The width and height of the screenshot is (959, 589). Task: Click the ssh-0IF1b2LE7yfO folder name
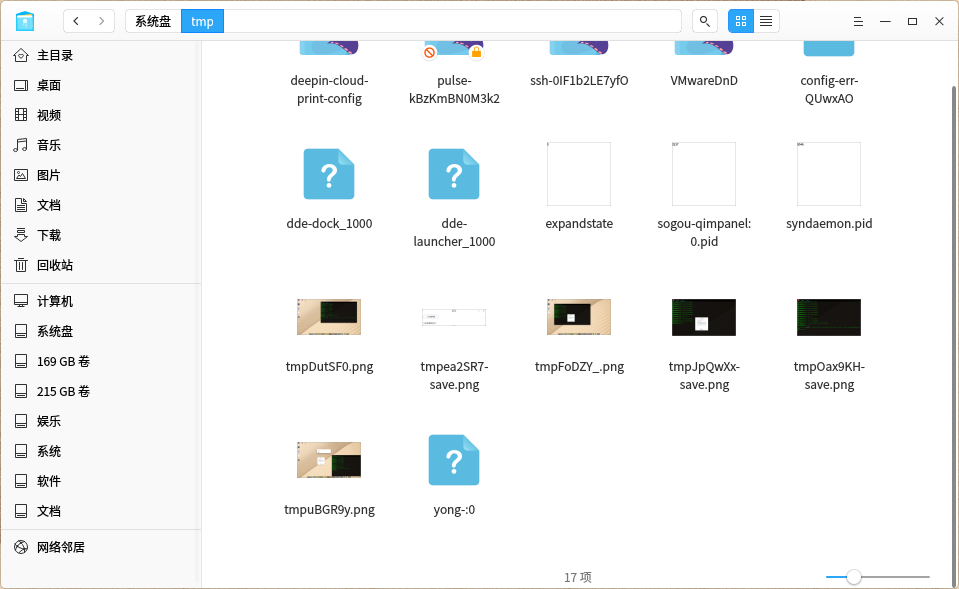pyautogui.click(x=579, y=81)
